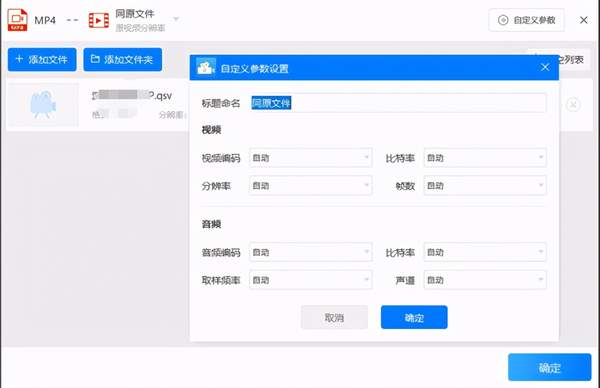Image resolution: width=600 pixels, height=388 pixels.
Task: Remove the .qsv file with the circled X
Action: [x=573, y=104]
